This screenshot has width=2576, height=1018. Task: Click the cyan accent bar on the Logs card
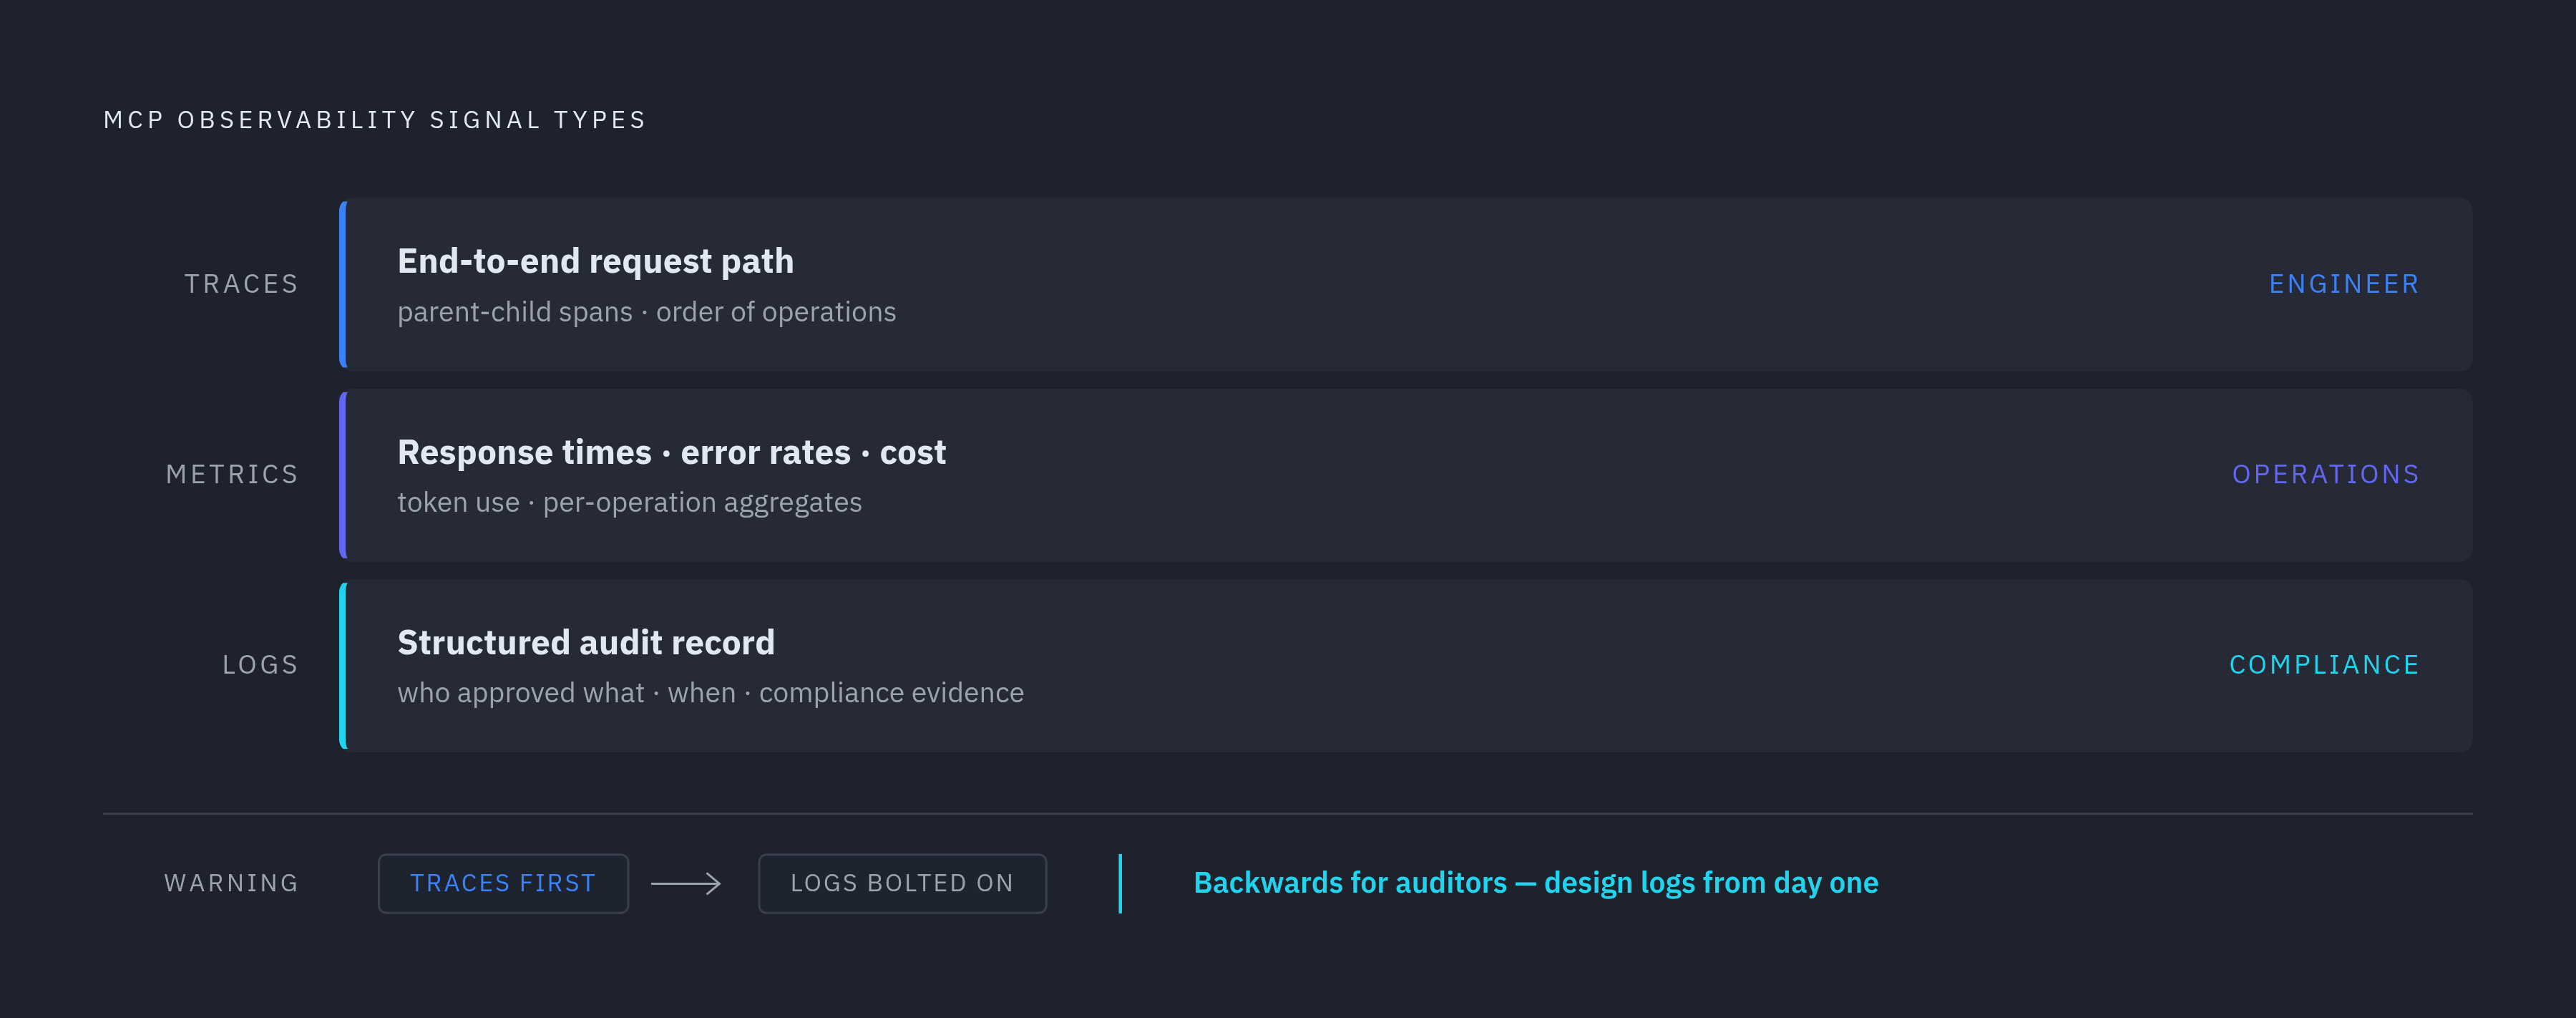343,665
